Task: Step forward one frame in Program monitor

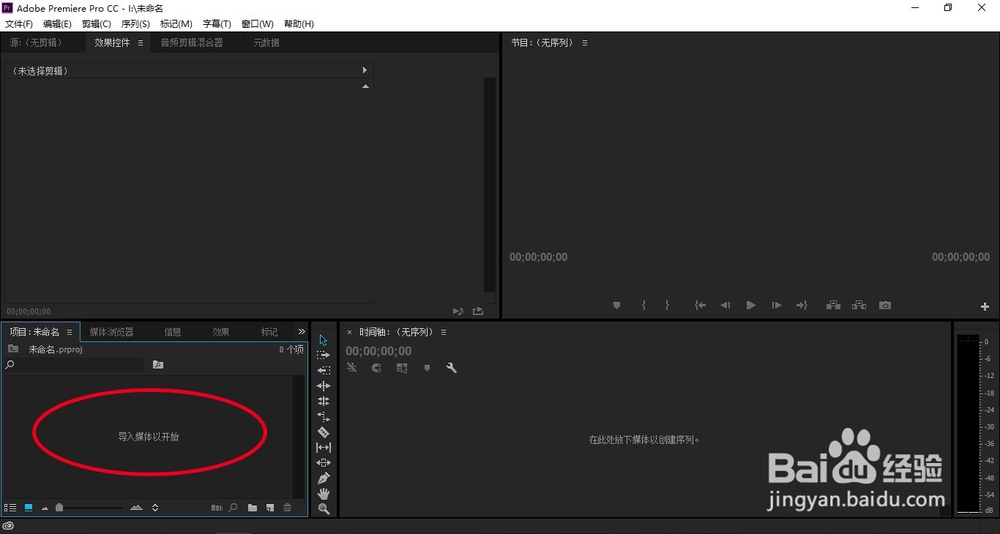Action: 776,306
